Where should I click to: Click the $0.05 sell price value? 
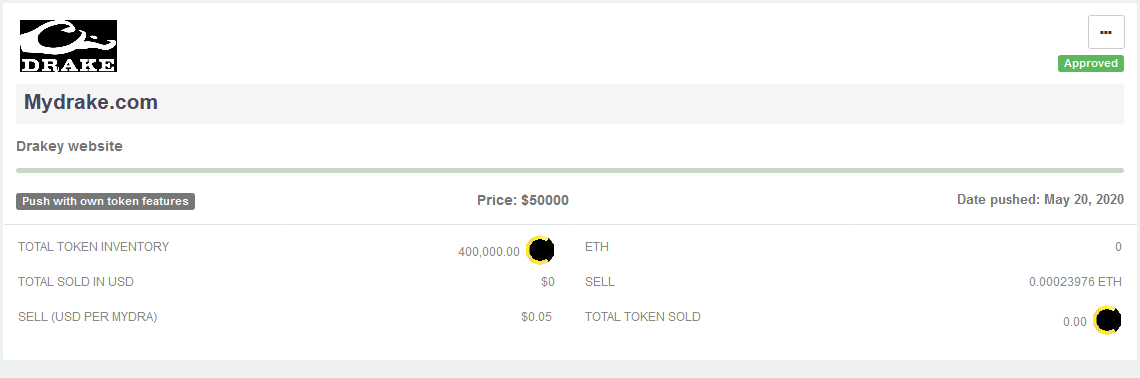tap(537, 316)
